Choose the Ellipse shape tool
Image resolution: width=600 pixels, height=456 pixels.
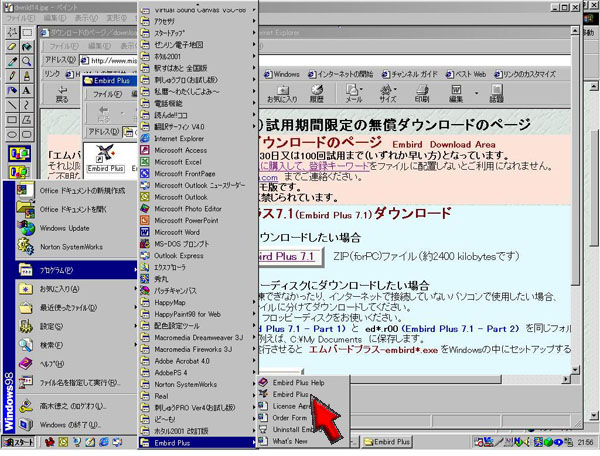click(12, 134)
